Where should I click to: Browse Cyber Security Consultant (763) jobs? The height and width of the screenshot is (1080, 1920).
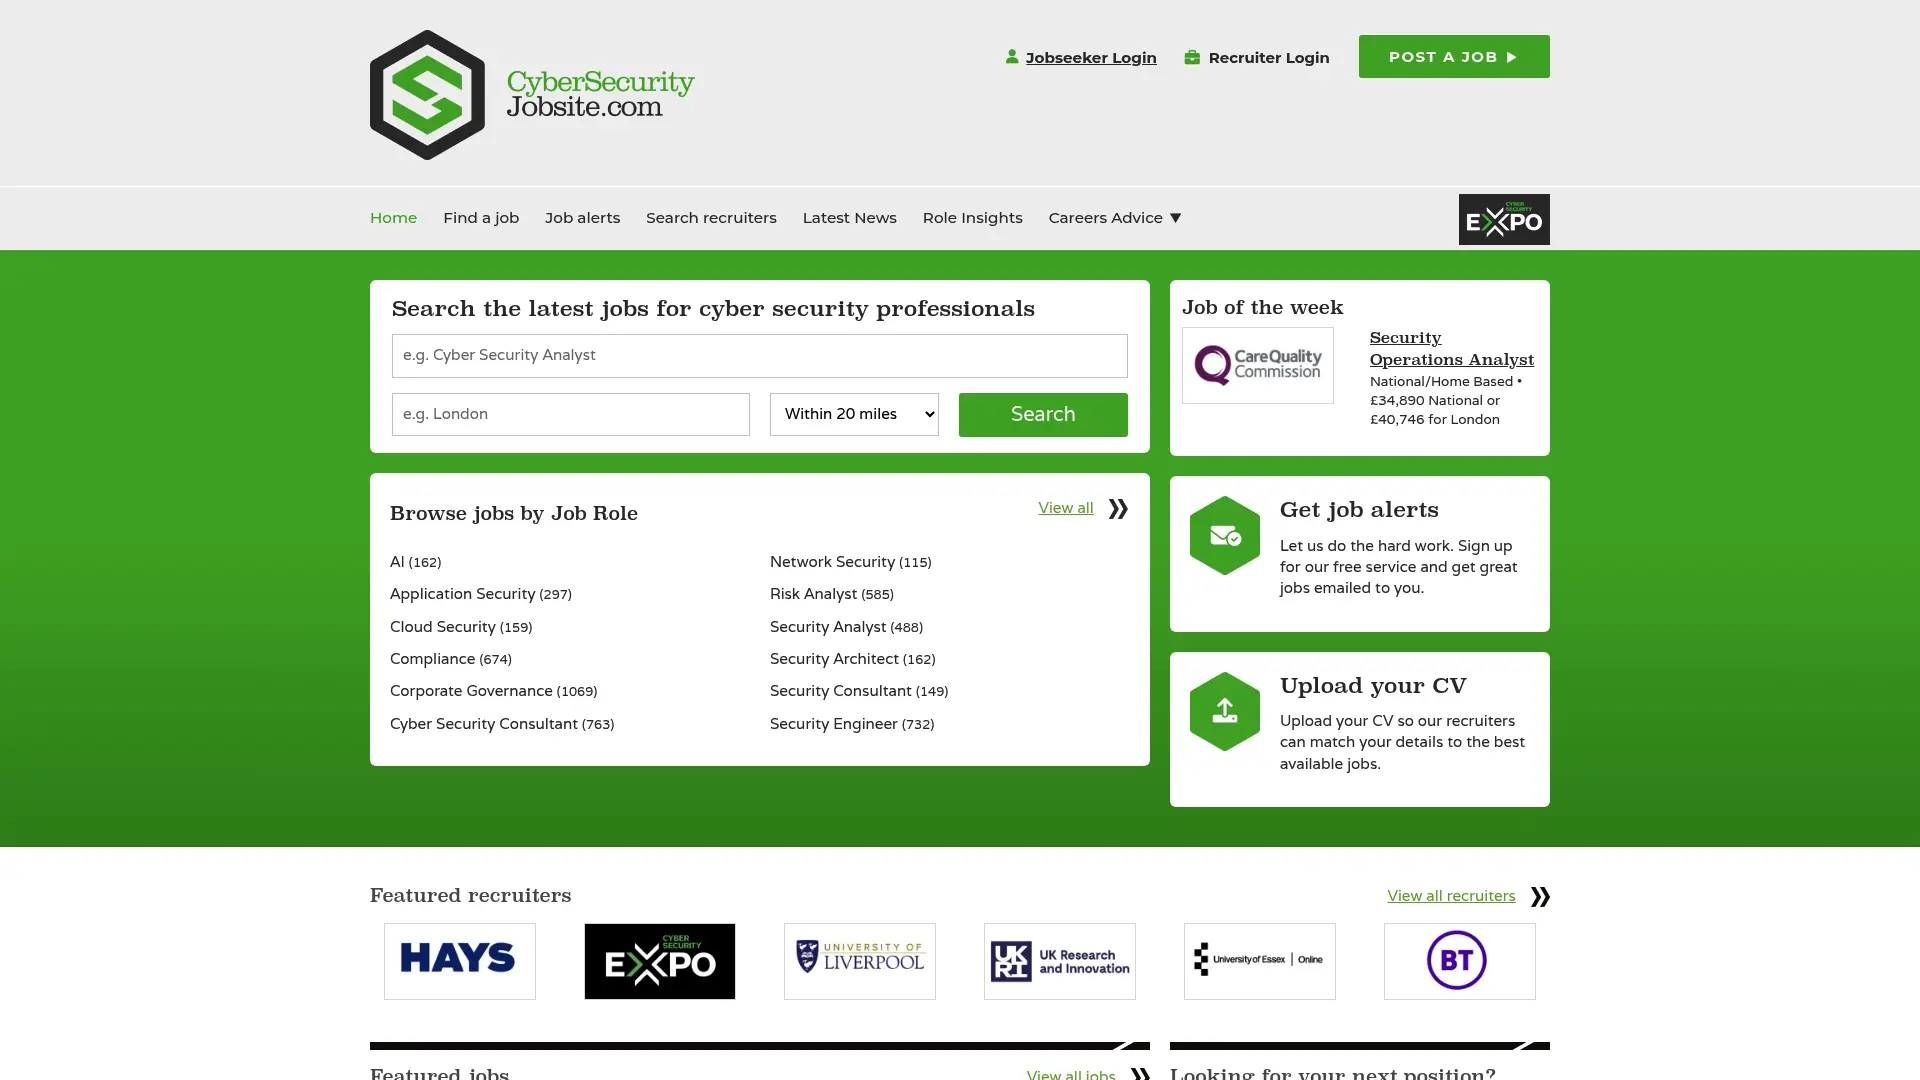[x=502, y=724]
